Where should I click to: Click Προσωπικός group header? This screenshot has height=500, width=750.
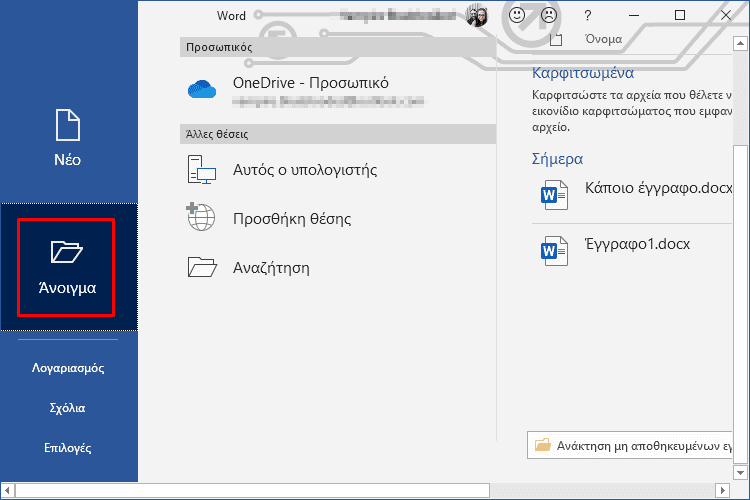point(338,47)
